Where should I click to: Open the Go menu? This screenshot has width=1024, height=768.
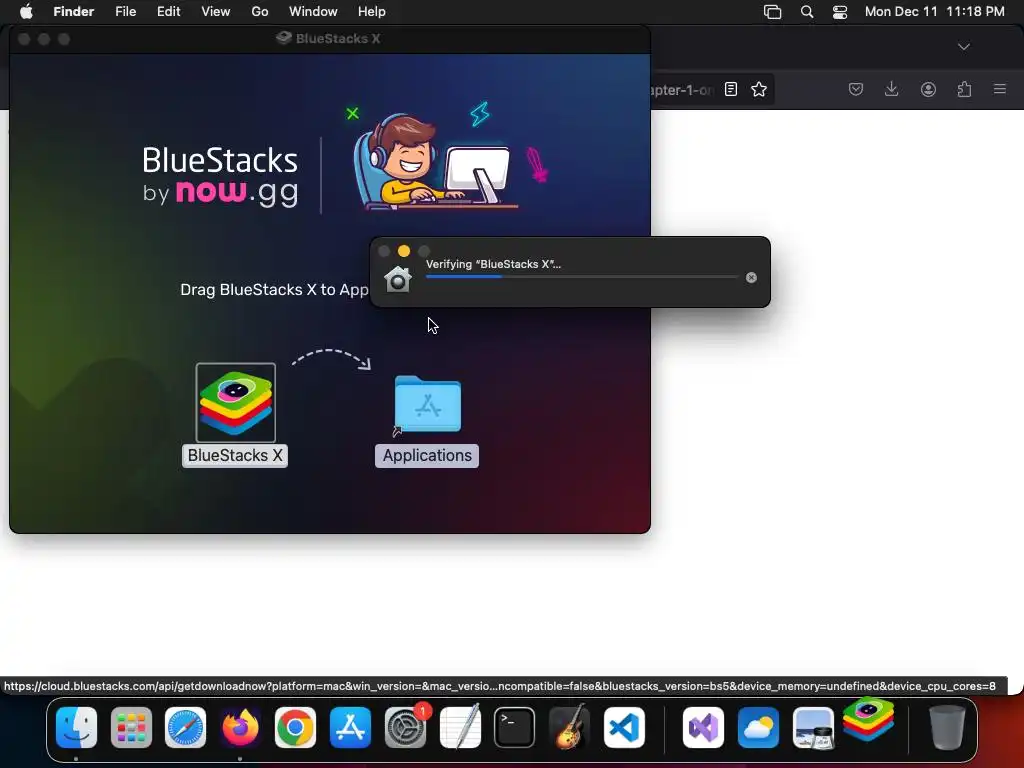click(x=260, y=12)
